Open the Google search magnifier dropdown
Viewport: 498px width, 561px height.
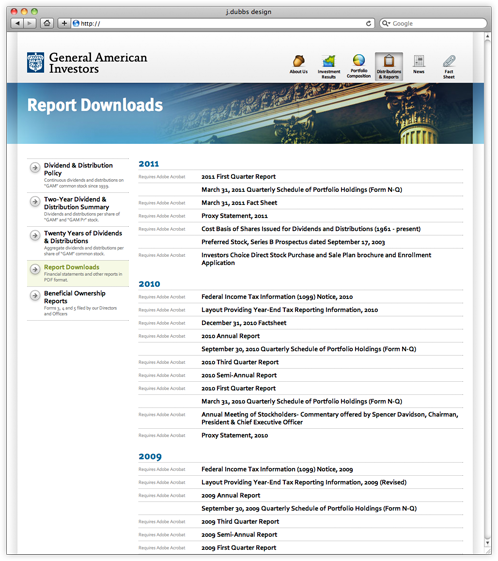[386, 23]
